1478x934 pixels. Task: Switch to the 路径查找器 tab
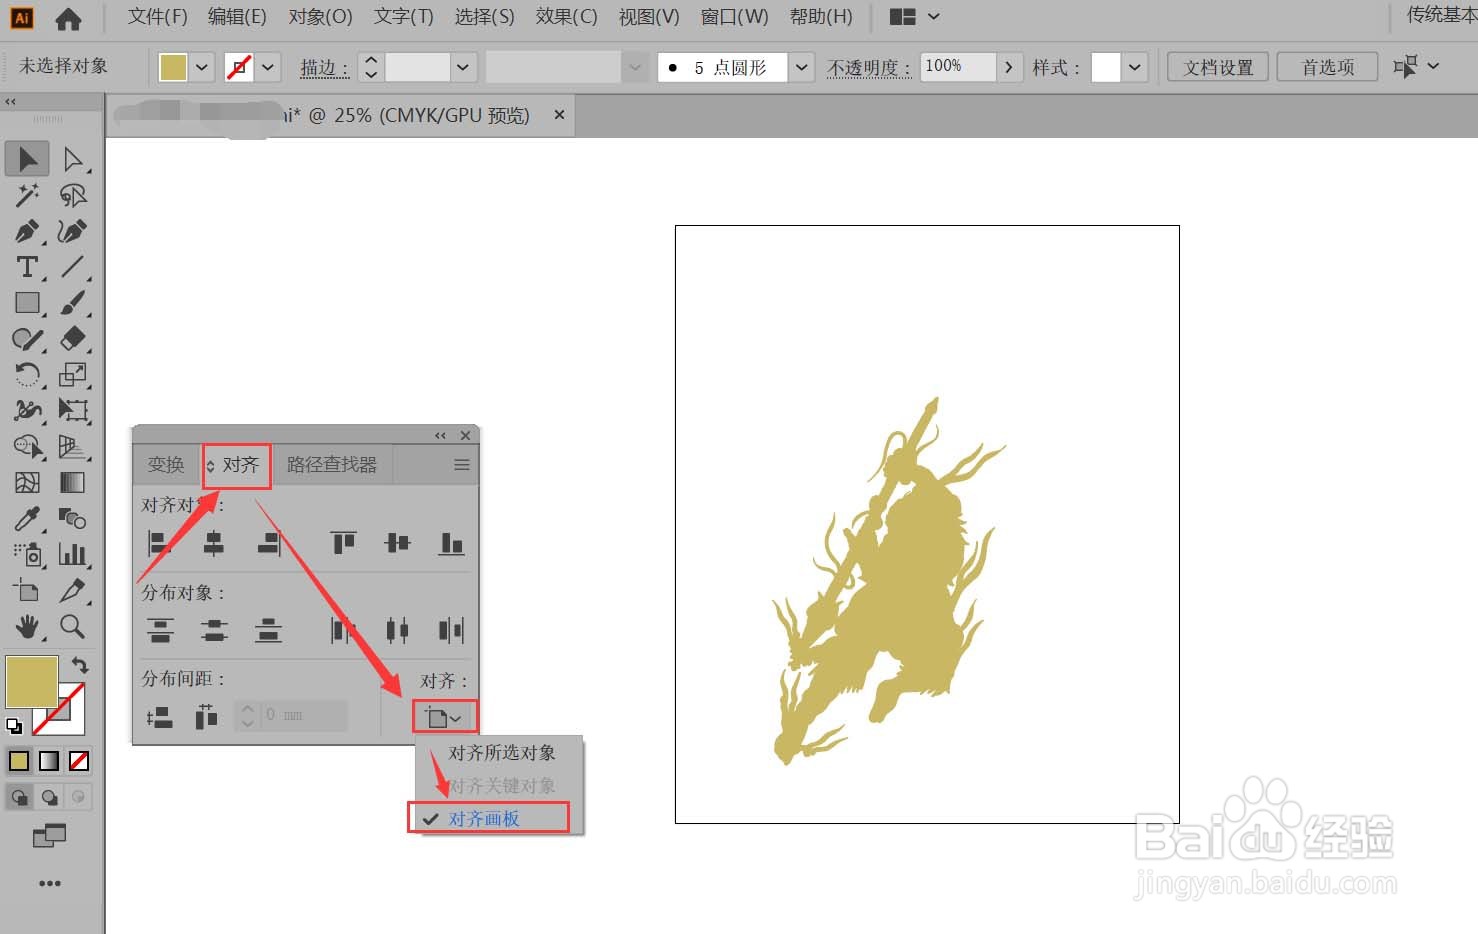point(332,465)
